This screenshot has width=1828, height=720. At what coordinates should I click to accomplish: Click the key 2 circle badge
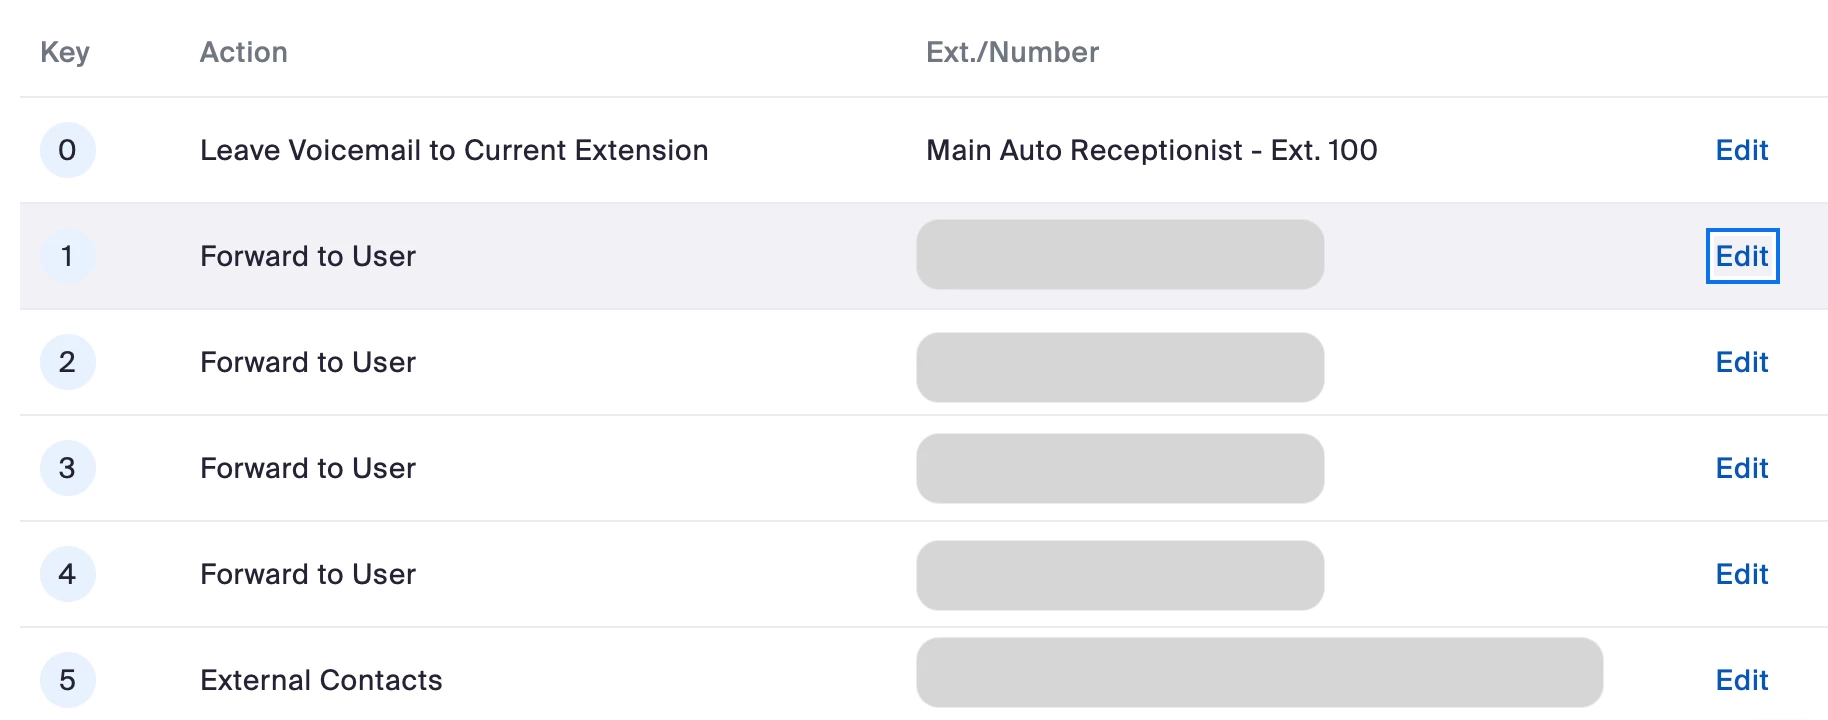point(67,362)
